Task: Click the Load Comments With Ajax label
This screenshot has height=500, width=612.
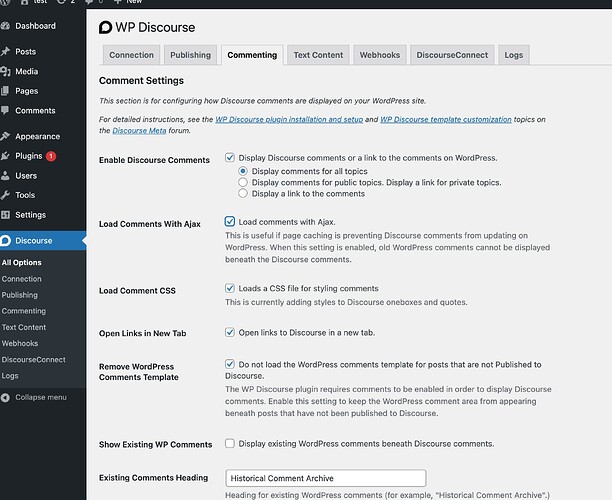Action: click(150, 224)
